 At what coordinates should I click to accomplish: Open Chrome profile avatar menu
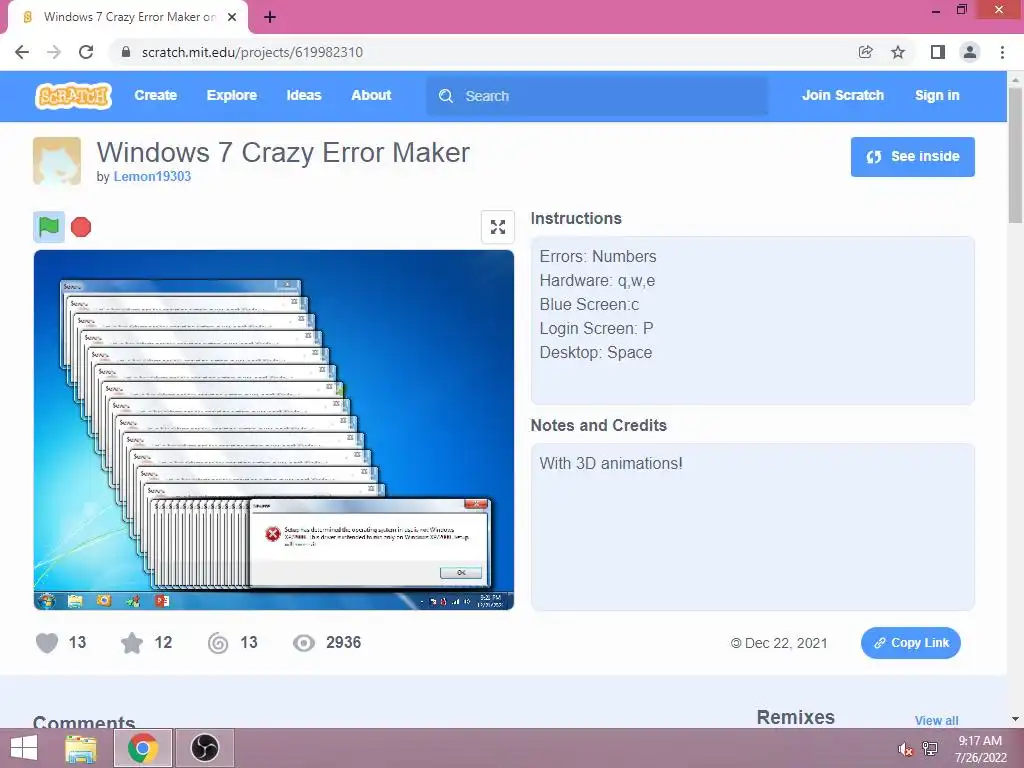(x=970, y=52)
